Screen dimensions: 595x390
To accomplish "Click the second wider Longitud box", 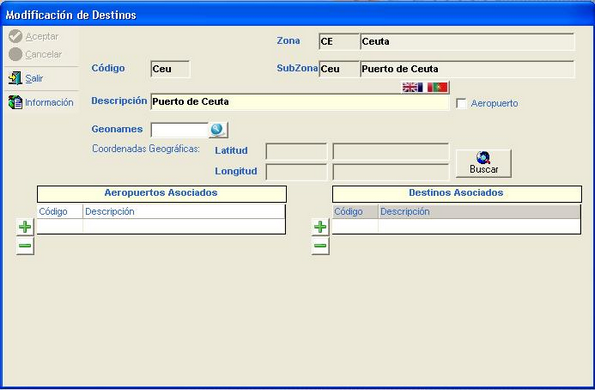I will click(x=391, y=172).
